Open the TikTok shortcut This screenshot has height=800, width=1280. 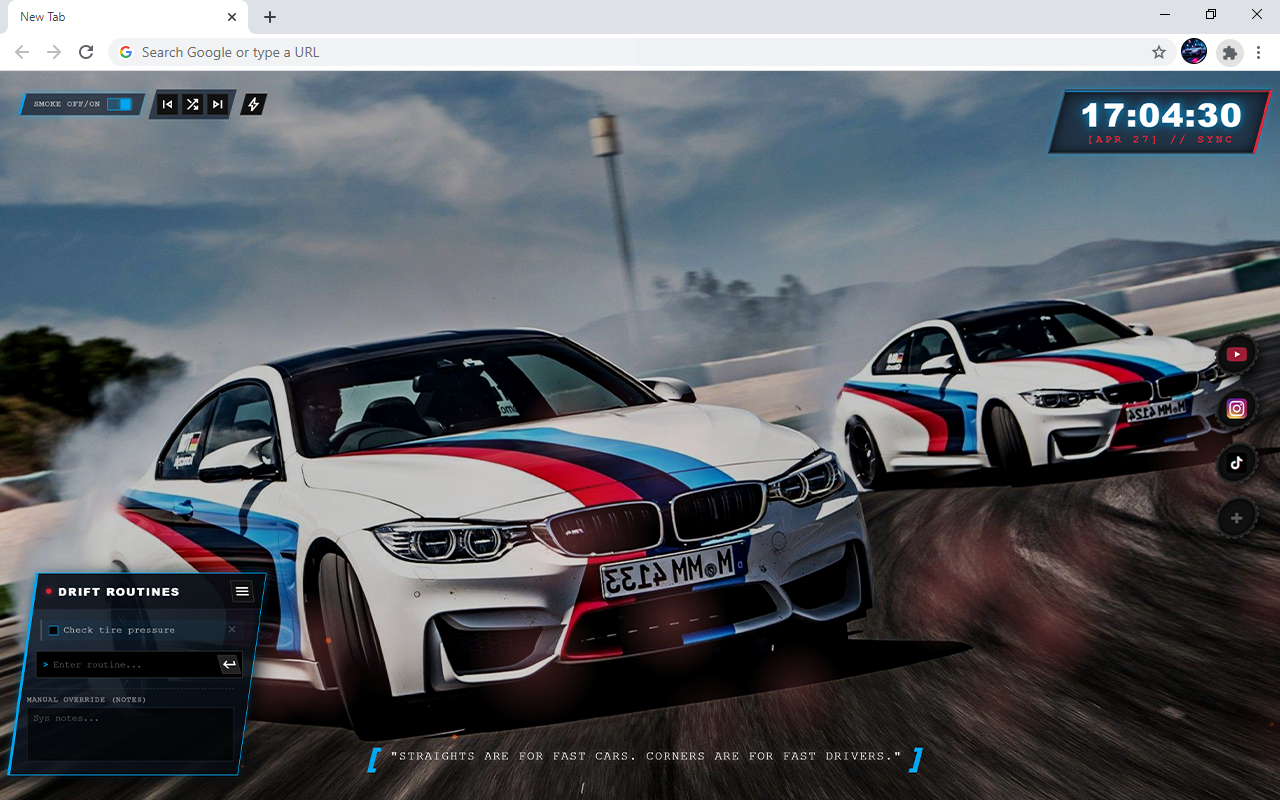click(x=1237, y=463)
